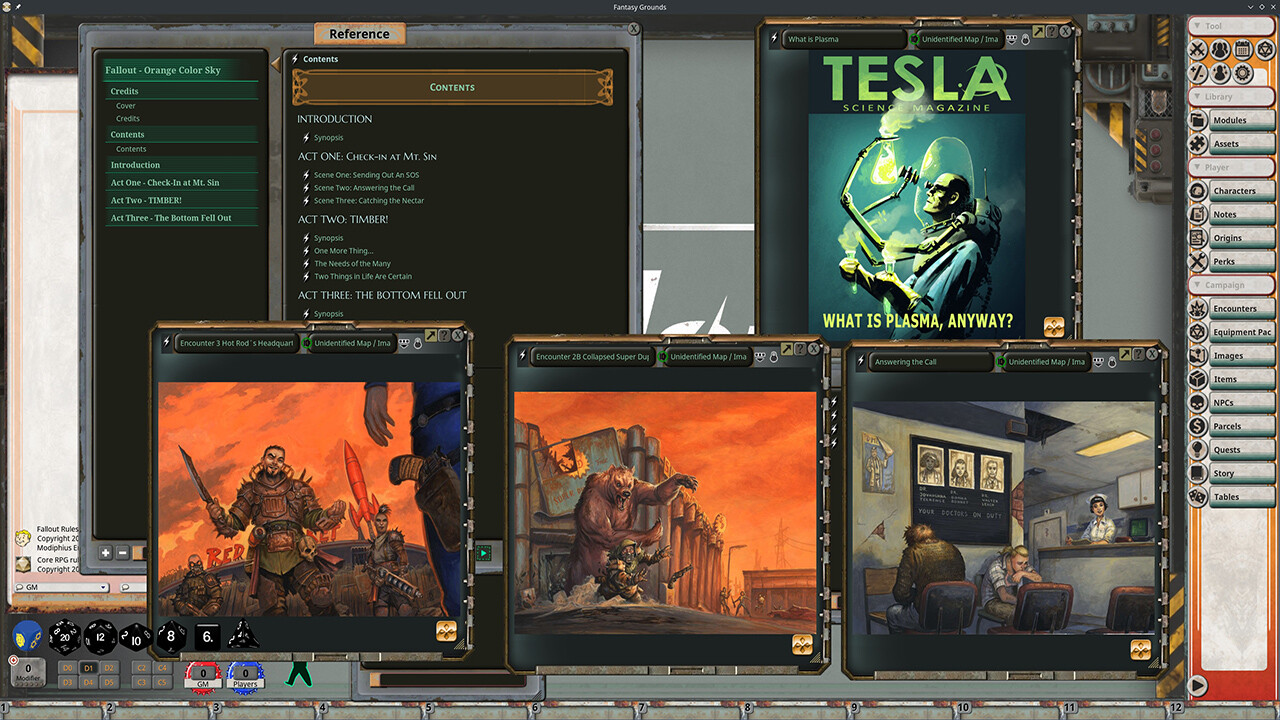1280x720 pixels.
Task: Open the Encounters sidebar button
Action: [1234, 309]
